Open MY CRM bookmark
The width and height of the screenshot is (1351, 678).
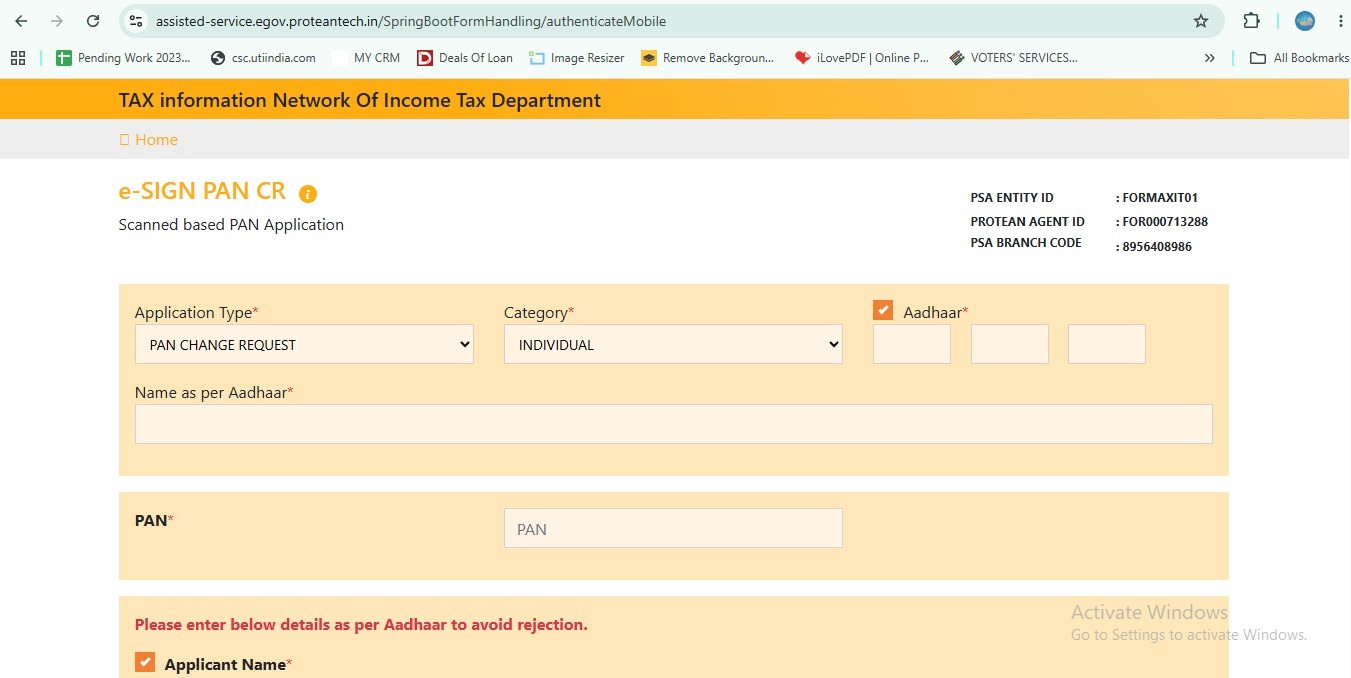point(366,58)
